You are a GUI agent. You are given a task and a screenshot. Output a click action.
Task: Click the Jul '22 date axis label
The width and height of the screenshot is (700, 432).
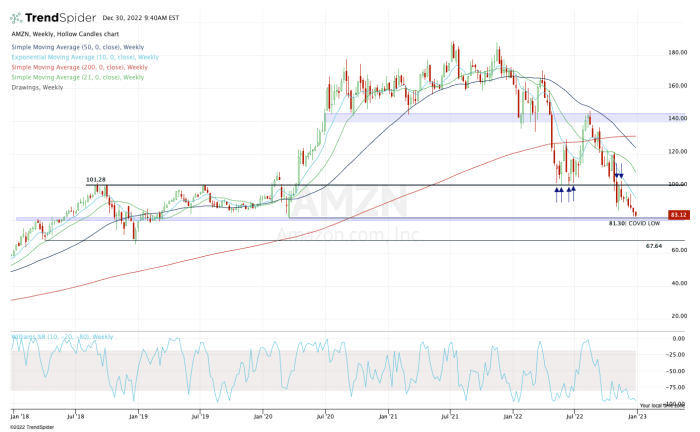click(x=574, y=417)
